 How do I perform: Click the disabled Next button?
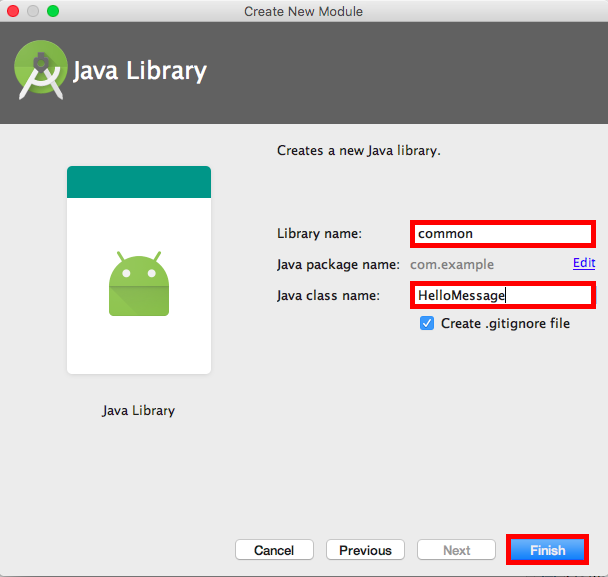(x=456, y=550)
